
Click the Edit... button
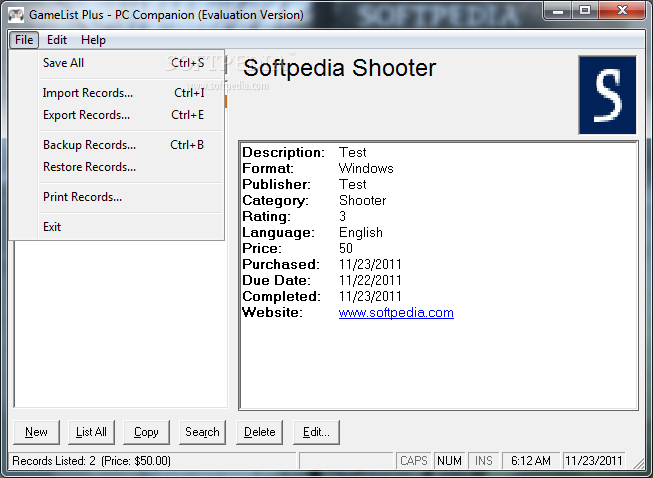pyautogui.click(x=317, y=432)
